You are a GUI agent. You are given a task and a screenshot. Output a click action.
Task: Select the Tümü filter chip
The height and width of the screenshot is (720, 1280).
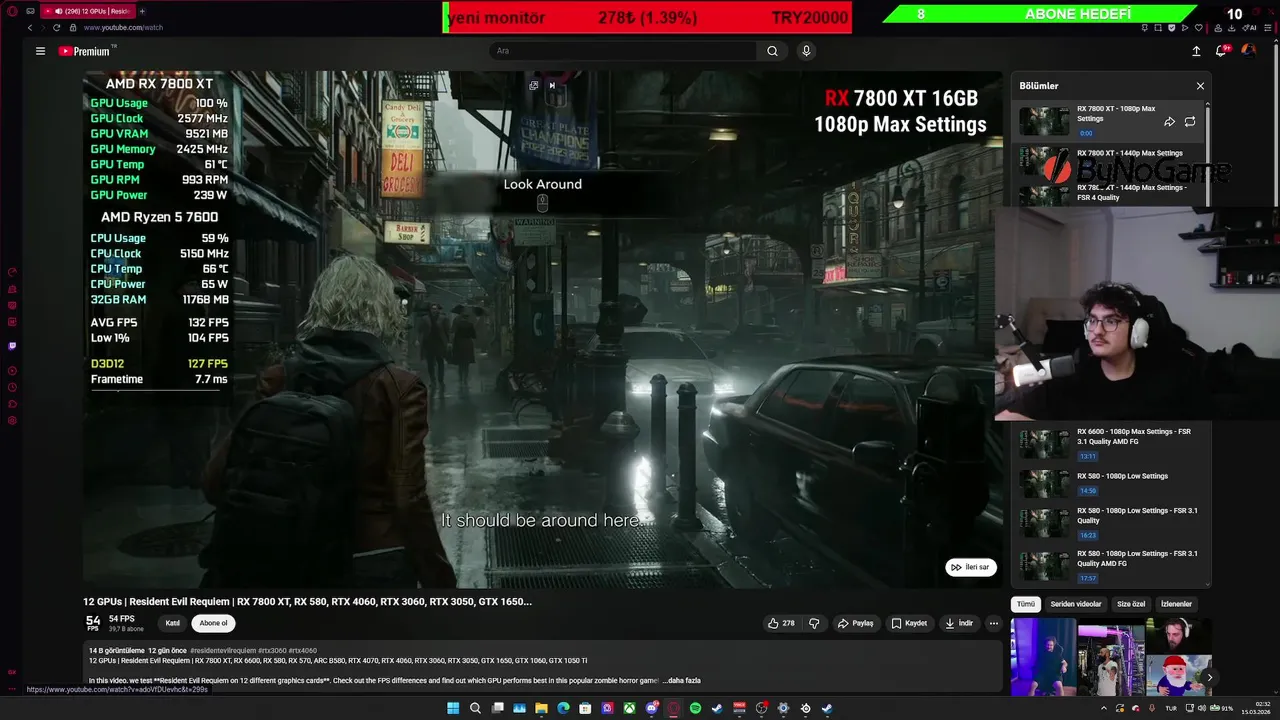point(1026,604)
